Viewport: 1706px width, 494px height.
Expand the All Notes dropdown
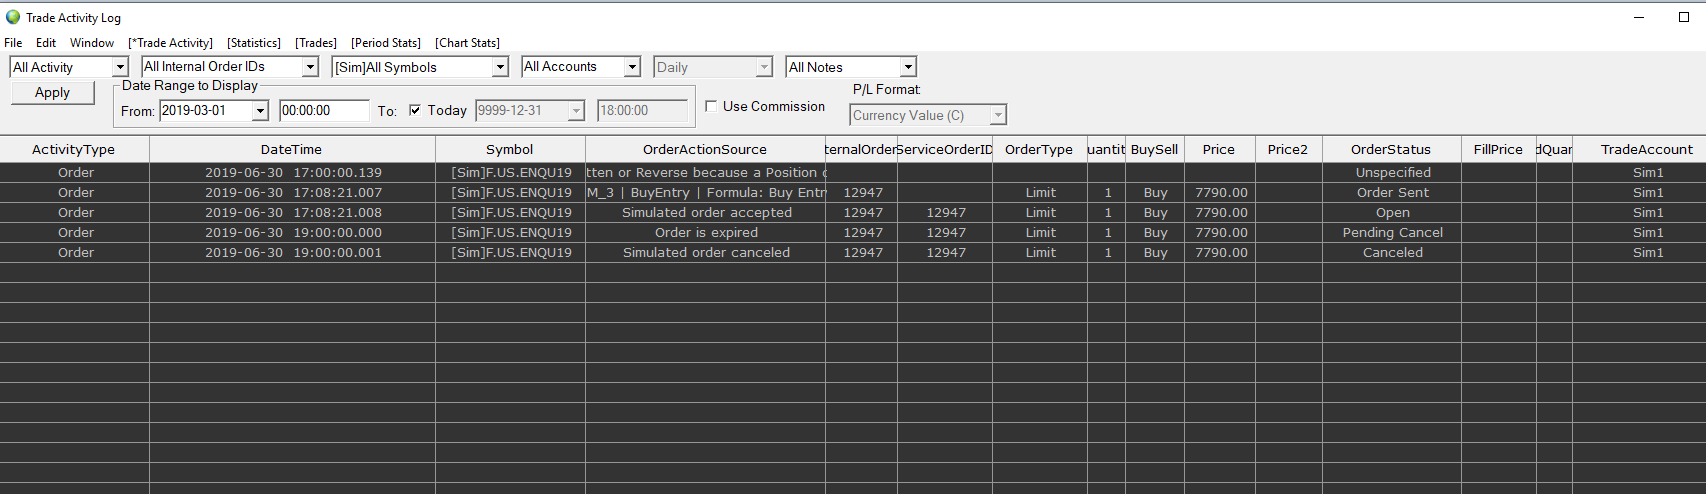(908, 67)
